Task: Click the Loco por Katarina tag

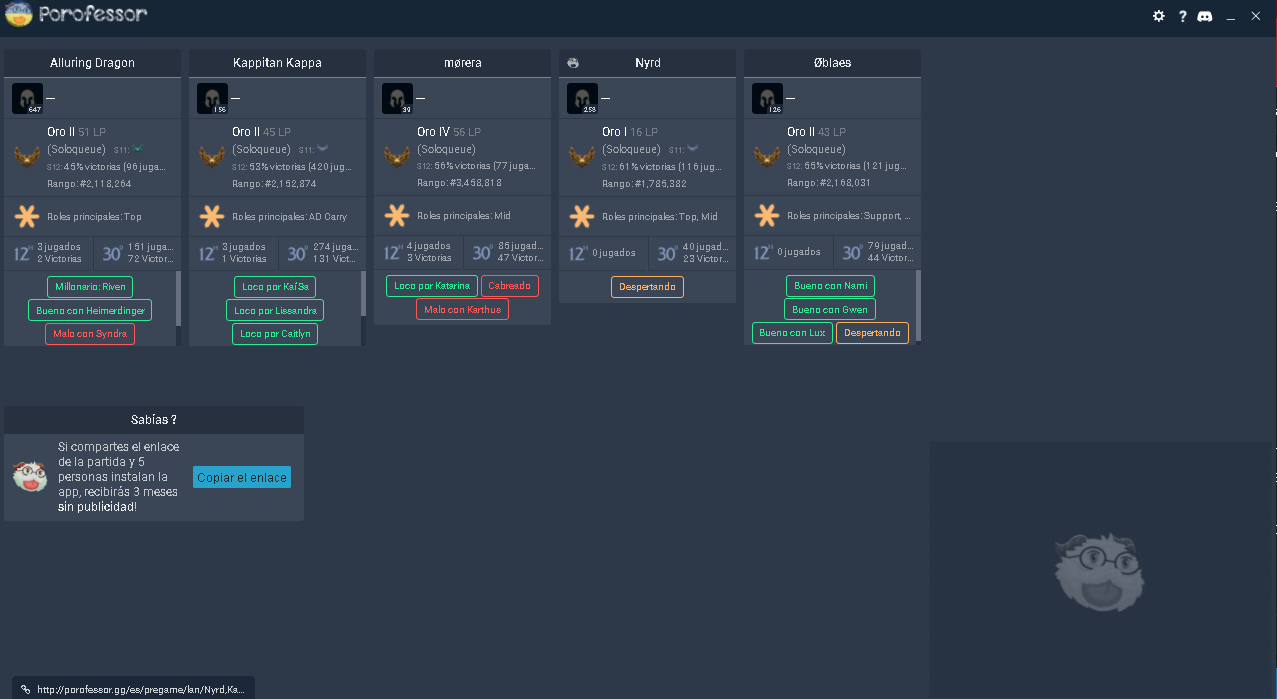Action: click(432, 286)
